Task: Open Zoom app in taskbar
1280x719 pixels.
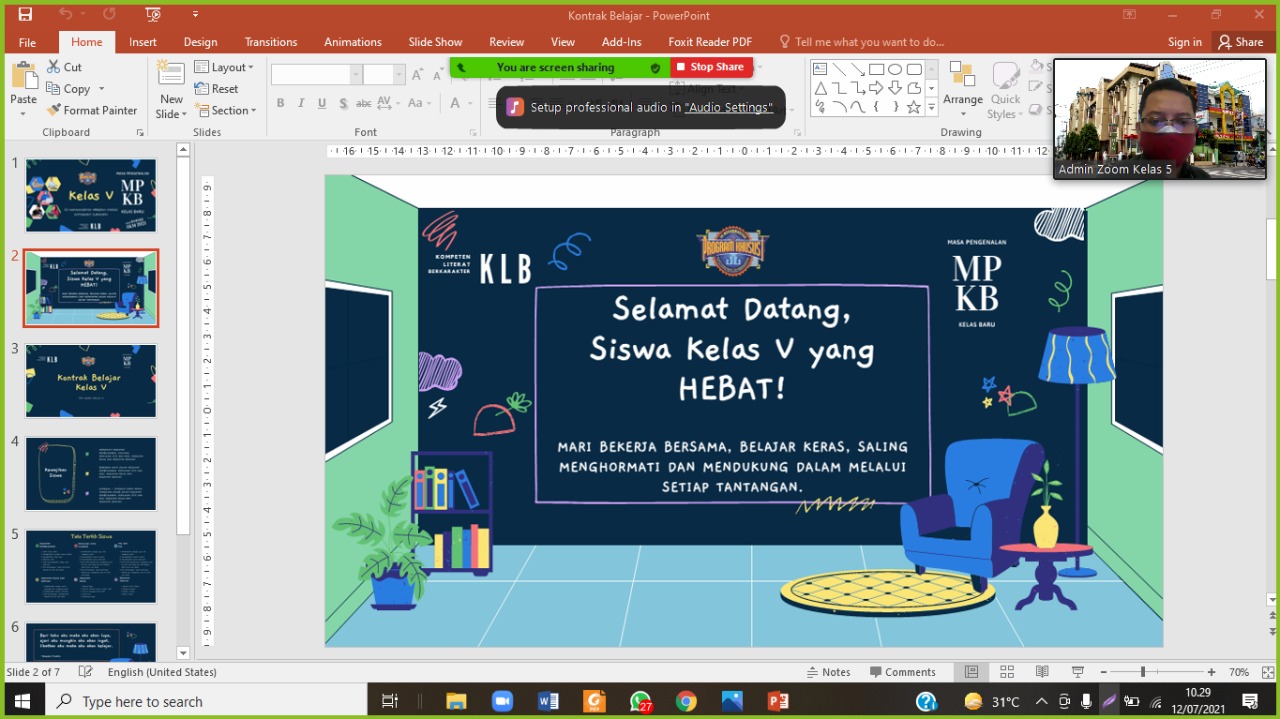Action: [501, 701]
